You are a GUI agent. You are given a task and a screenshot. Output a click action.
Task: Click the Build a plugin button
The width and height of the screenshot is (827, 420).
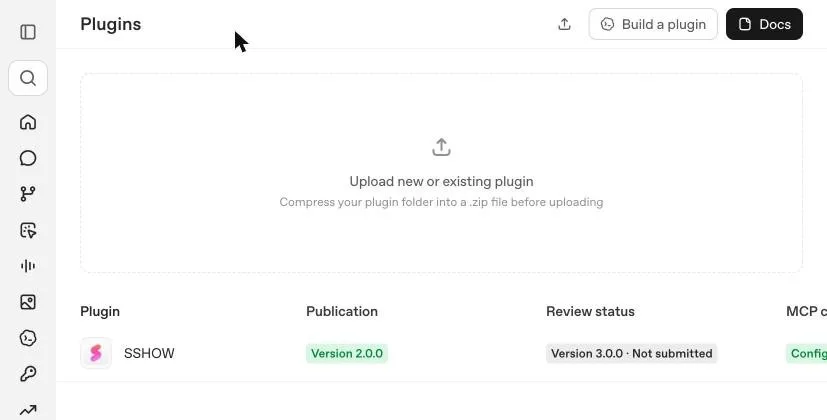point(653,24)
